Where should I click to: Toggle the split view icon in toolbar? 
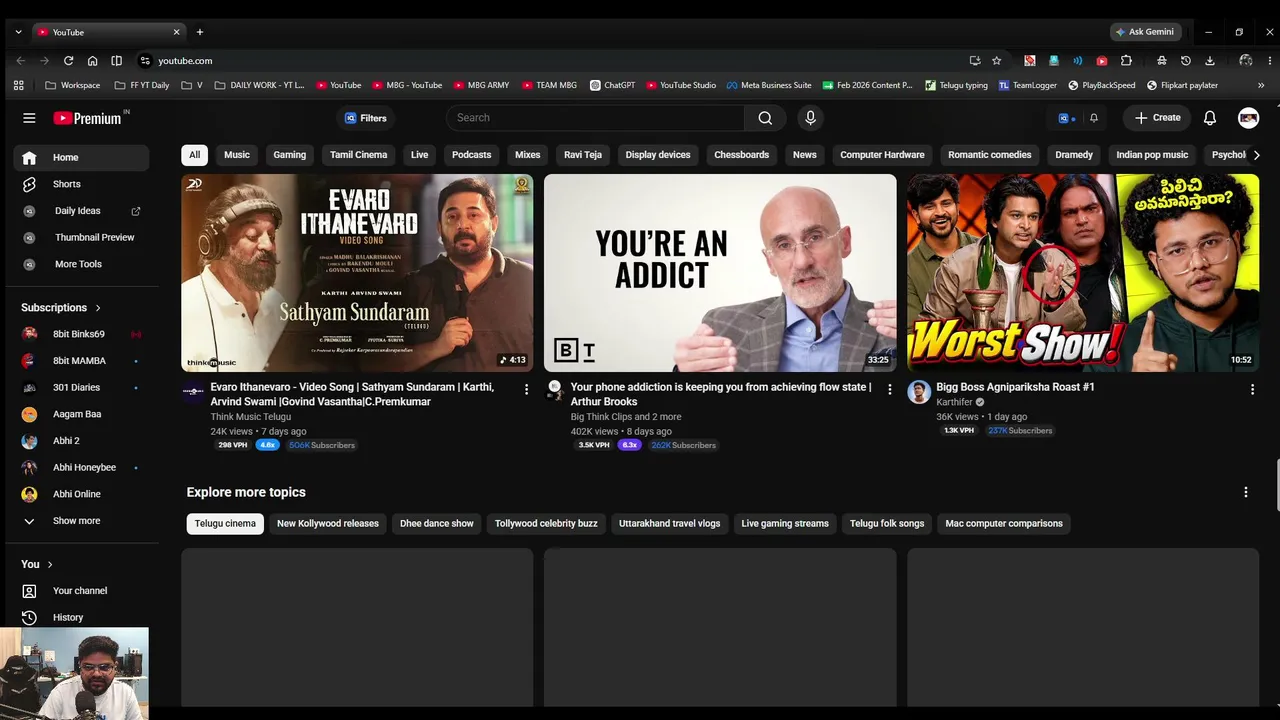click(x=116, y=61)
